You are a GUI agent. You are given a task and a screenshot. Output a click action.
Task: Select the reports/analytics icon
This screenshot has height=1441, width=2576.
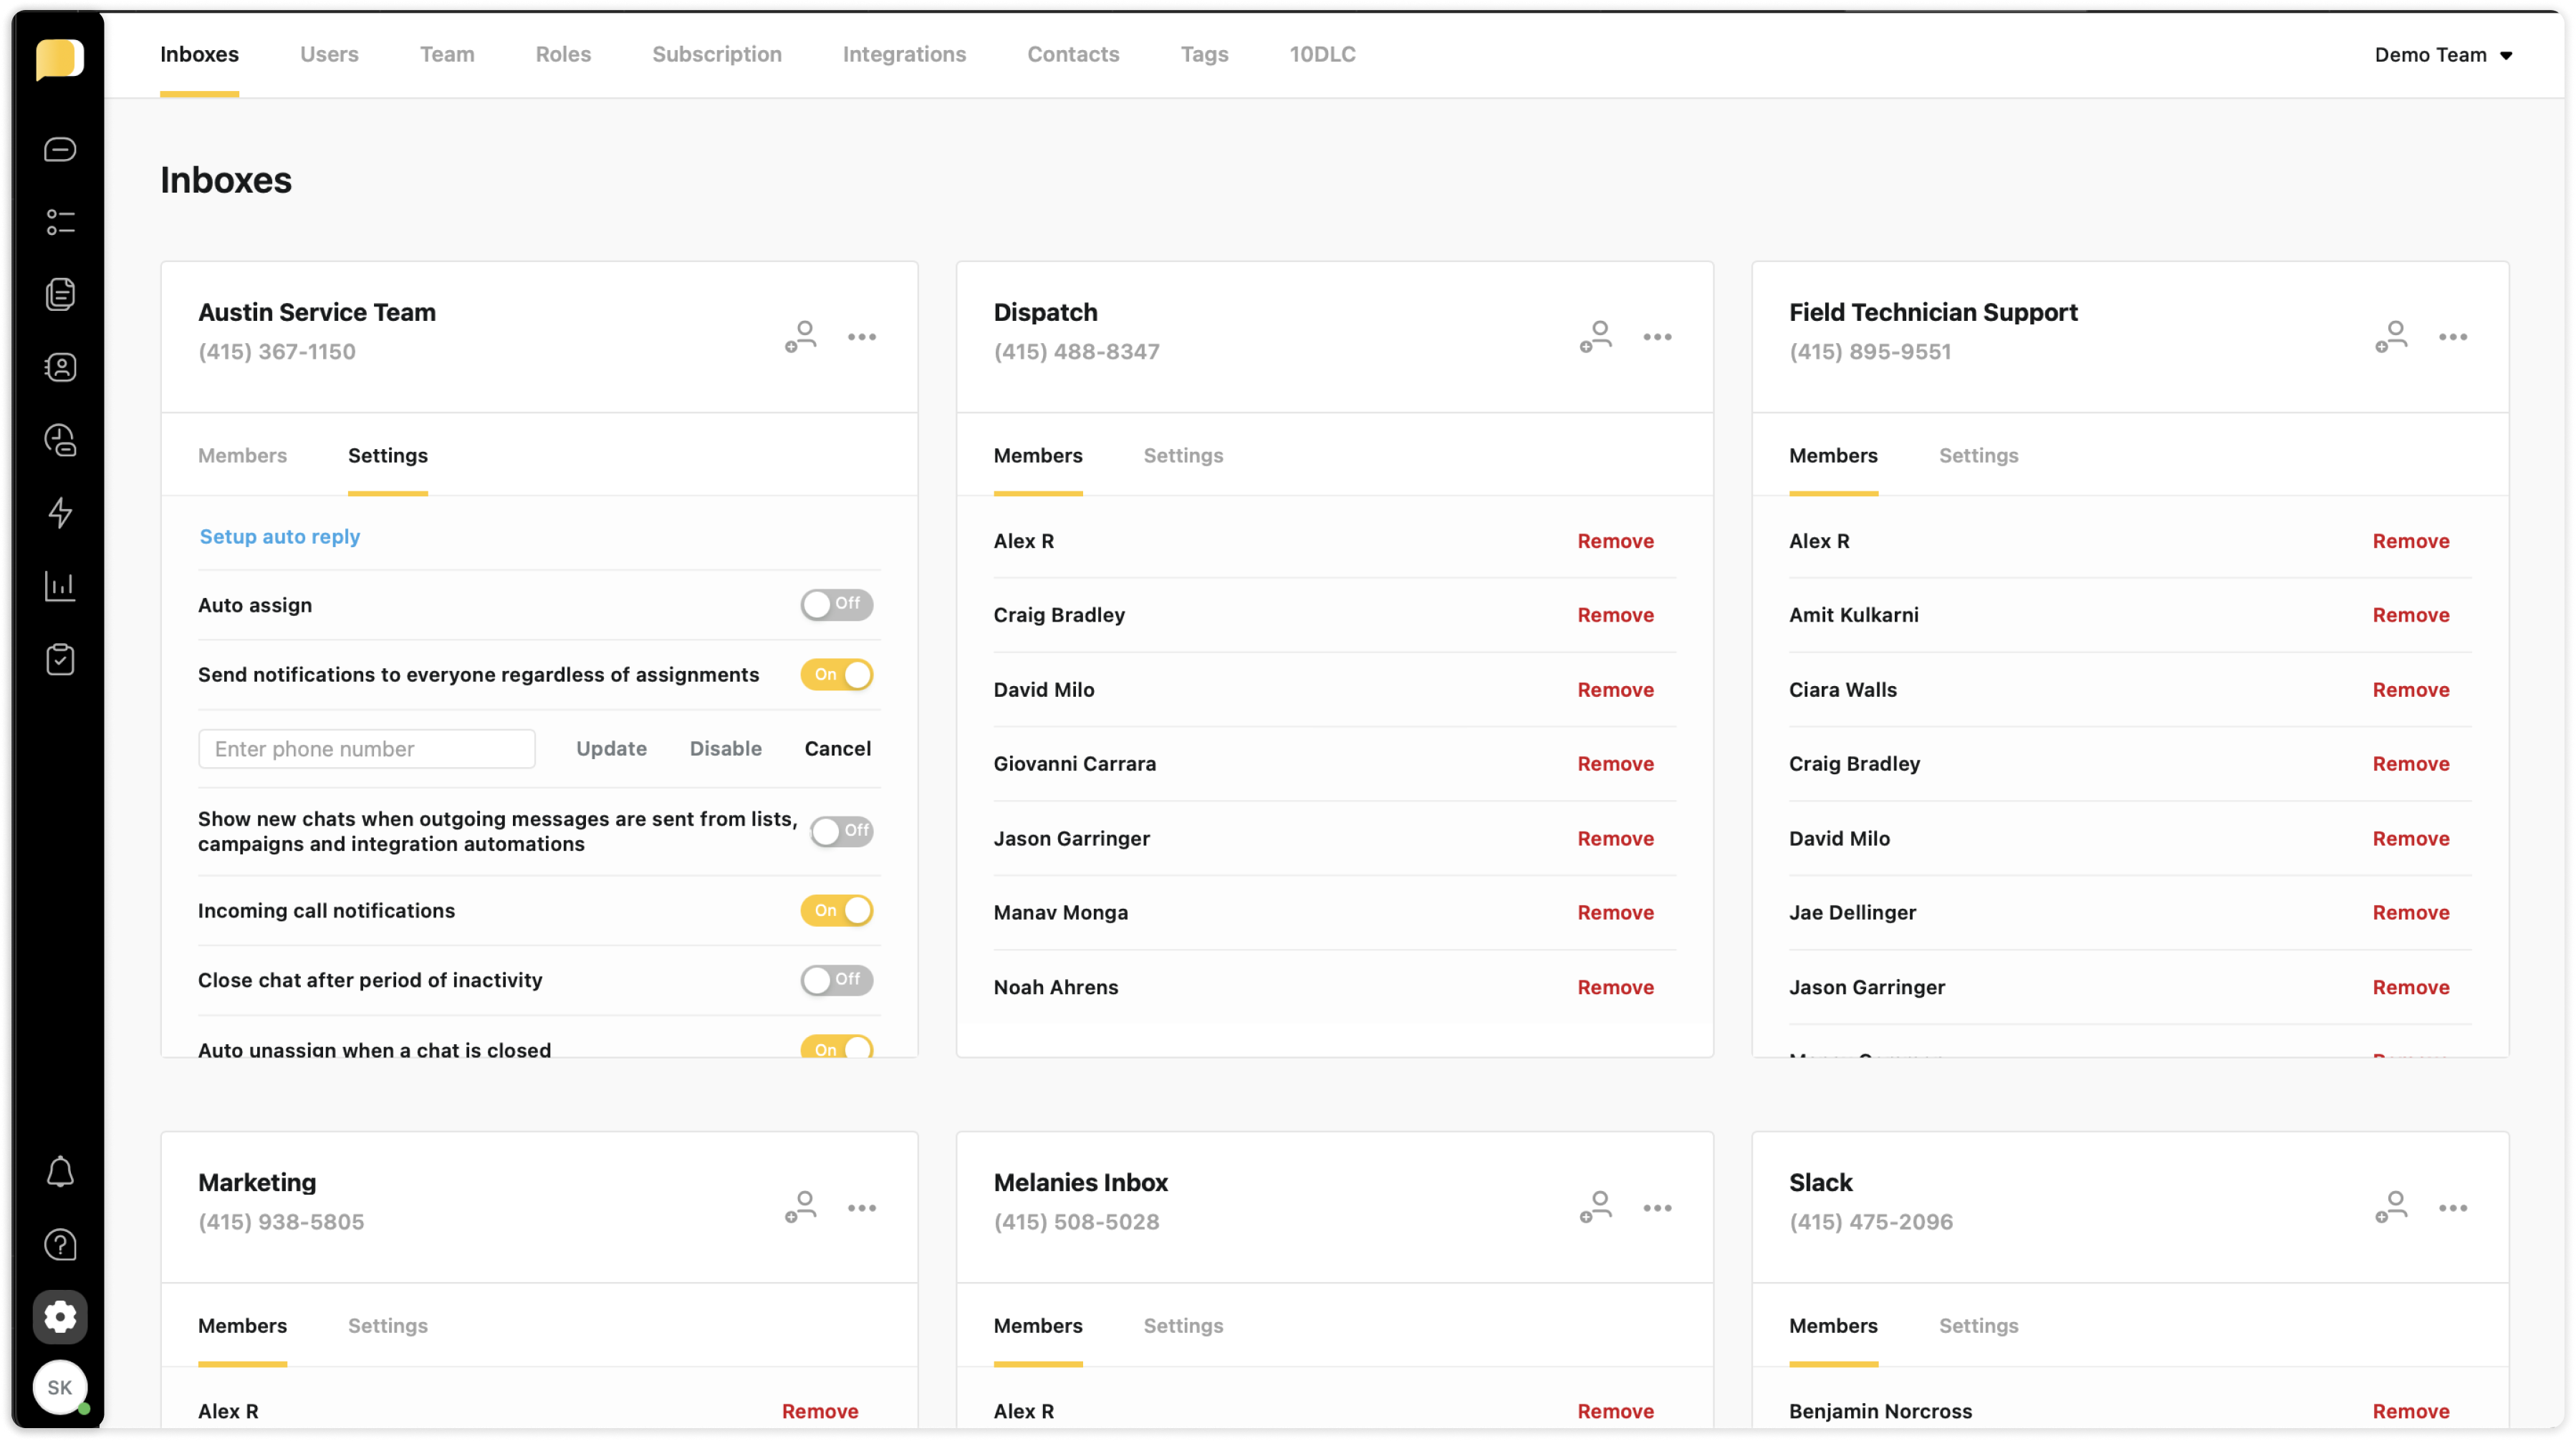pos(59,585)
